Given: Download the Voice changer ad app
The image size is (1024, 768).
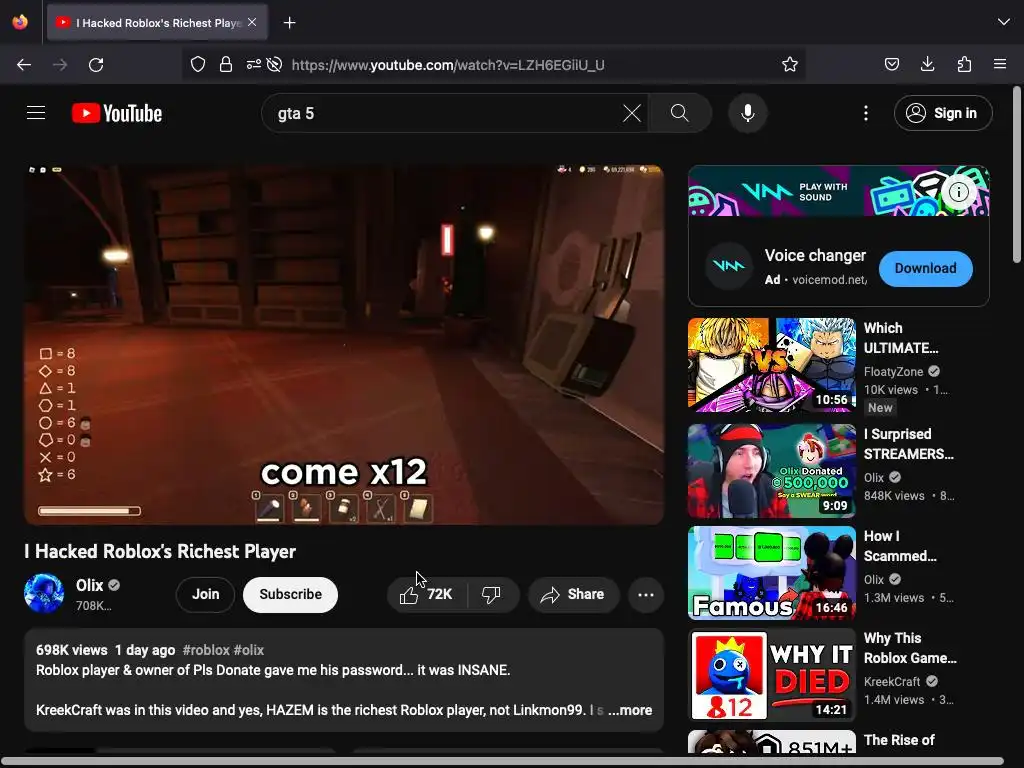Looking at the screenshot, I should click(x=925, y=268).
